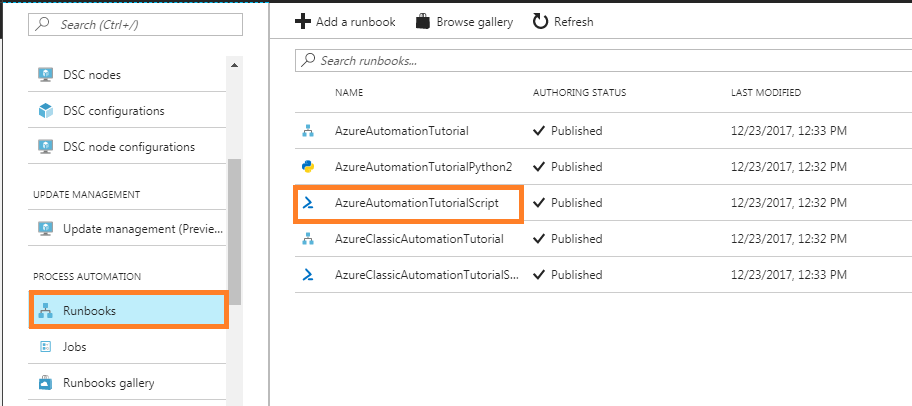
Task: Sort runbooks by the NAME column header
Action: click(x=349, y=93)
